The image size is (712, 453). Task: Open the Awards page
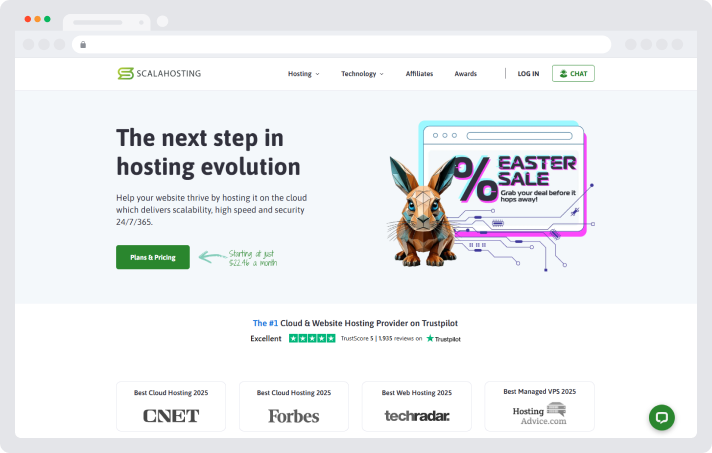click(x=465, y=74)
